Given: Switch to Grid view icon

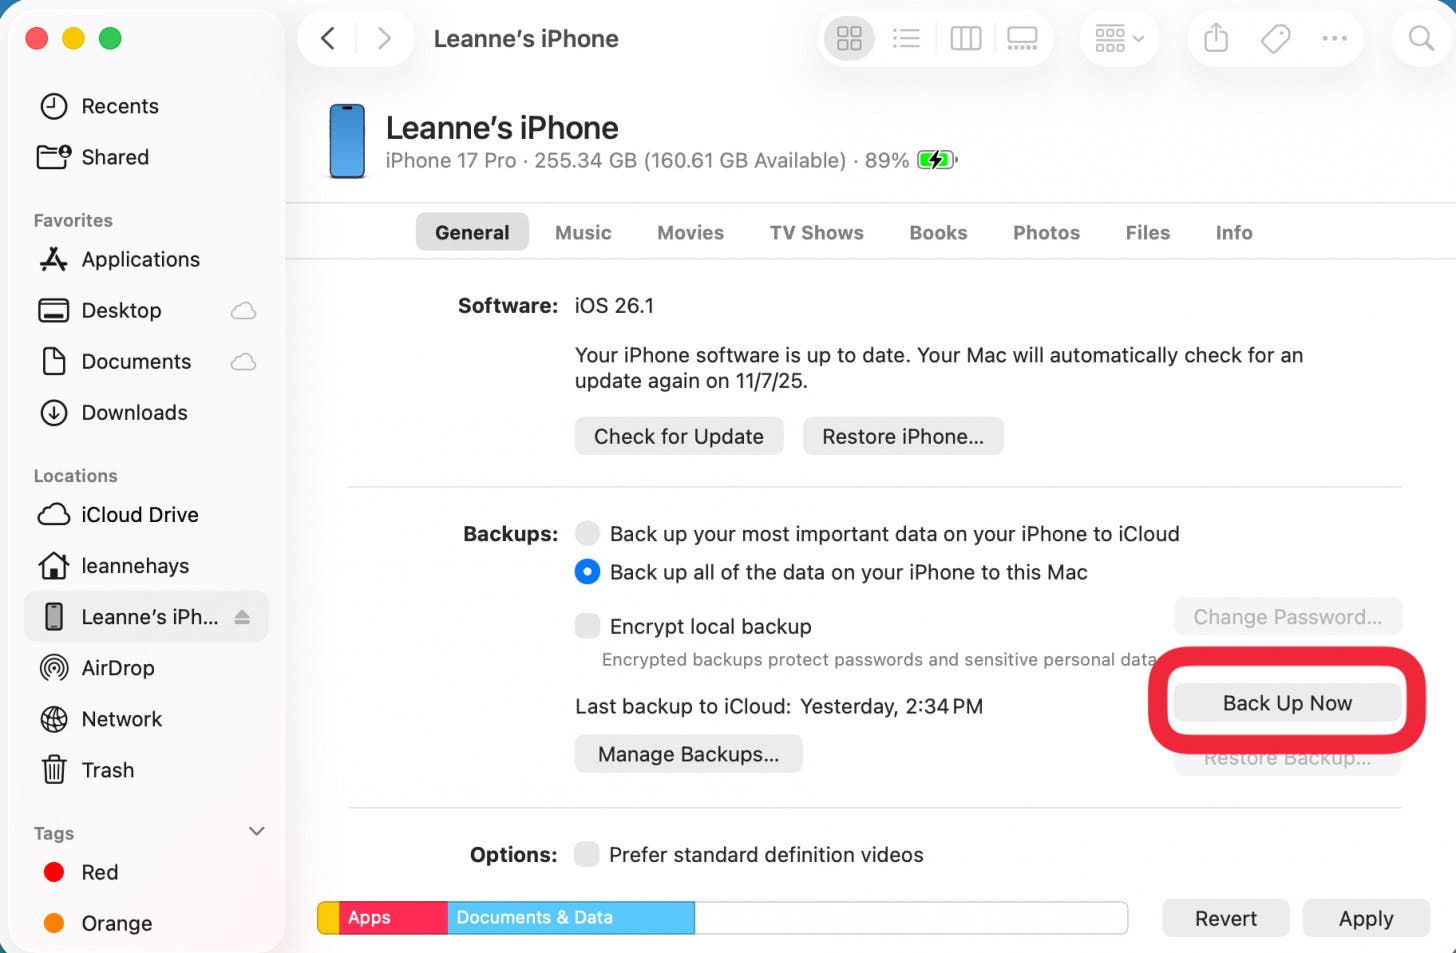Looking at the screenshot, I should 848,38.
